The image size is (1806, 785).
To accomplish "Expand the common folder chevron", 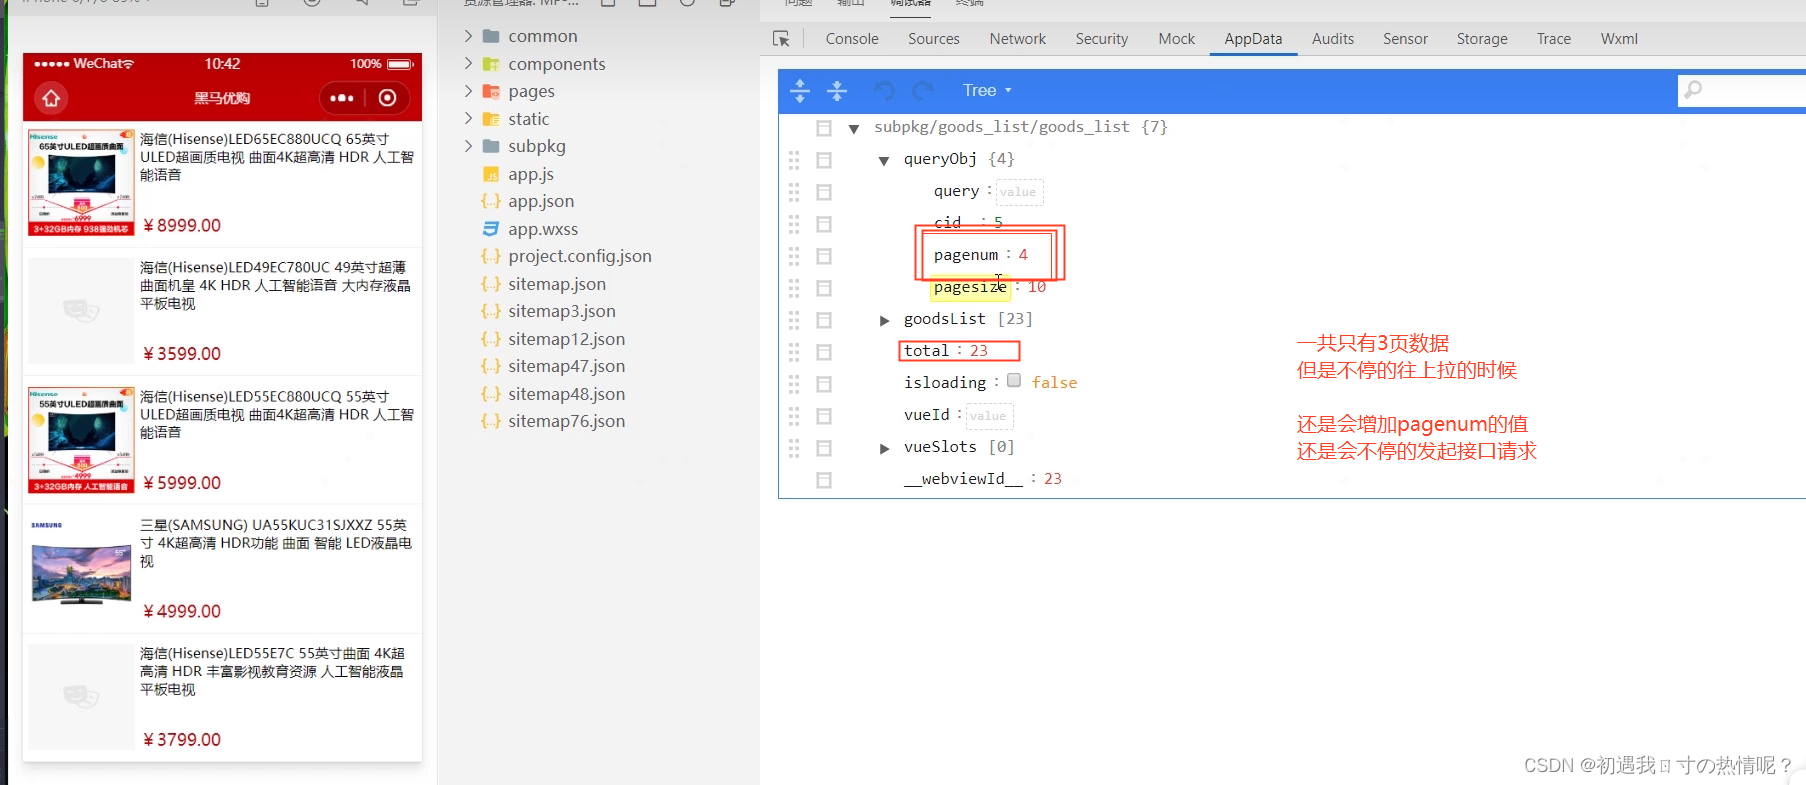I will [x=468, y=36].
